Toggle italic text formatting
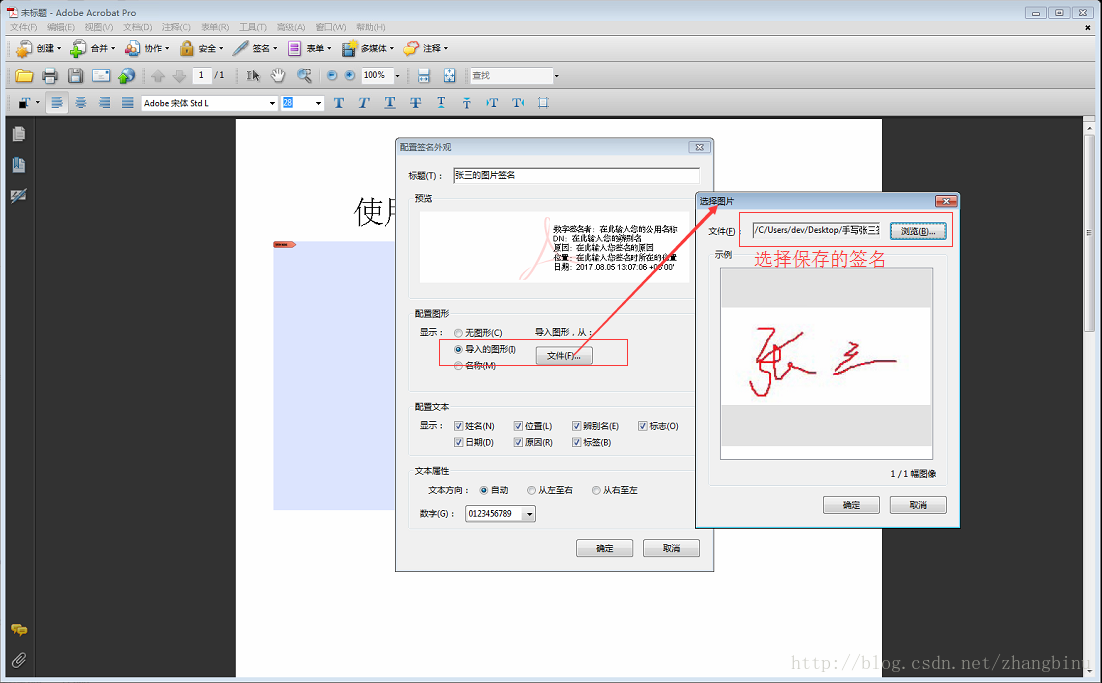 tap(364, 103)
